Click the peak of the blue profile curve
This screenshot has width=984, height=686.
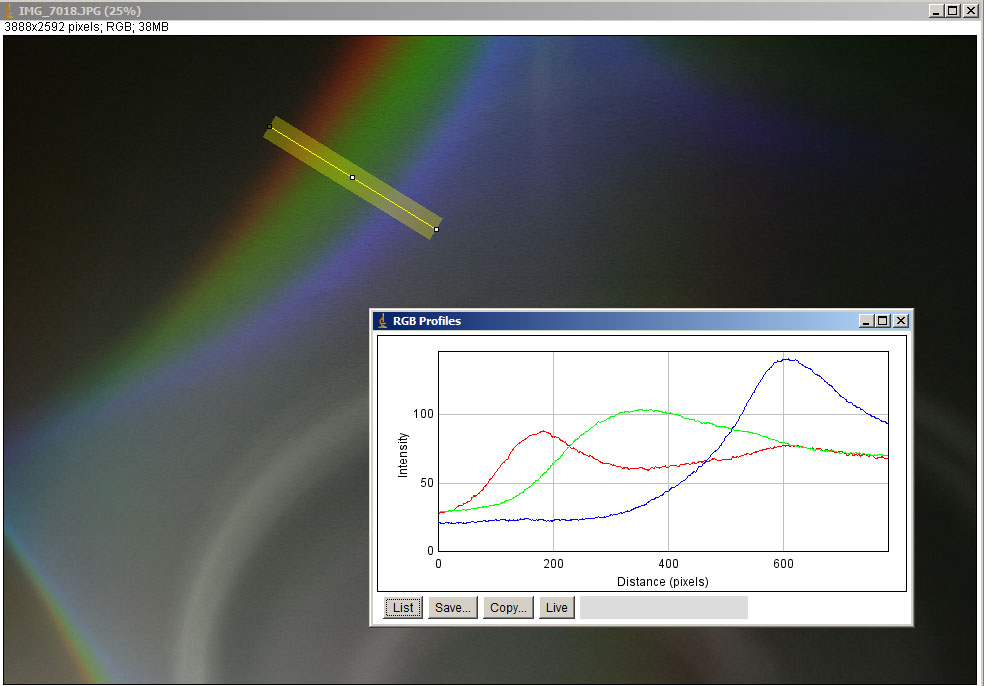787,359
